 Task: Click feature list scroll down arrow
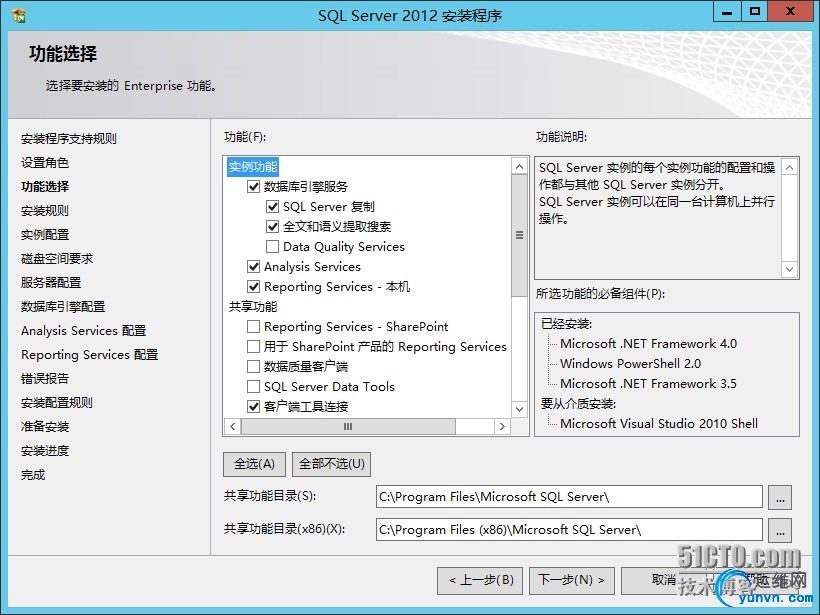519,409
